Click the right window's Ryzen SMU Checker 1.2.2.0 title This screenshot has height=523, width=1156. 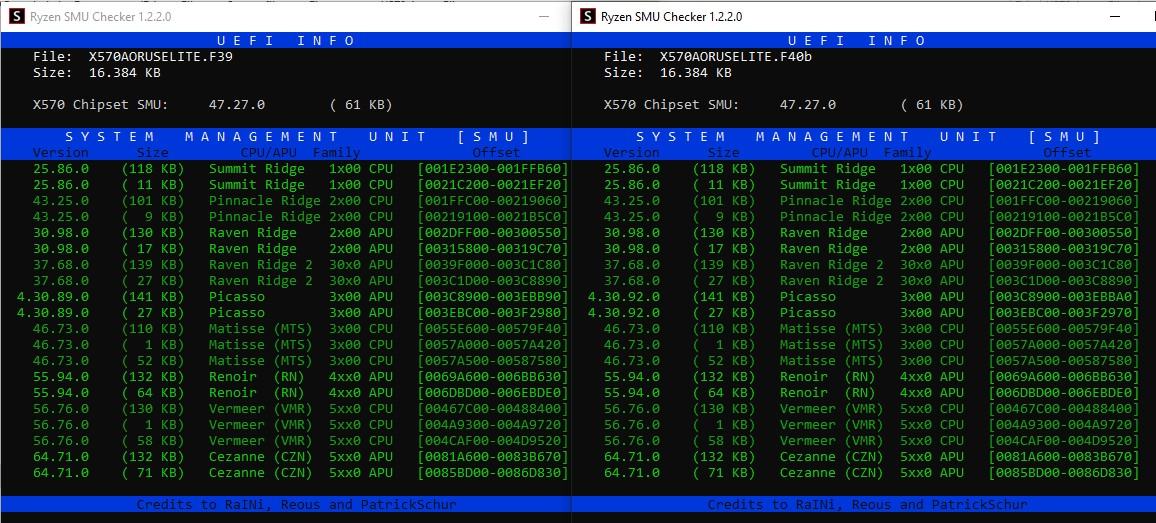click(x=672, y=16)
